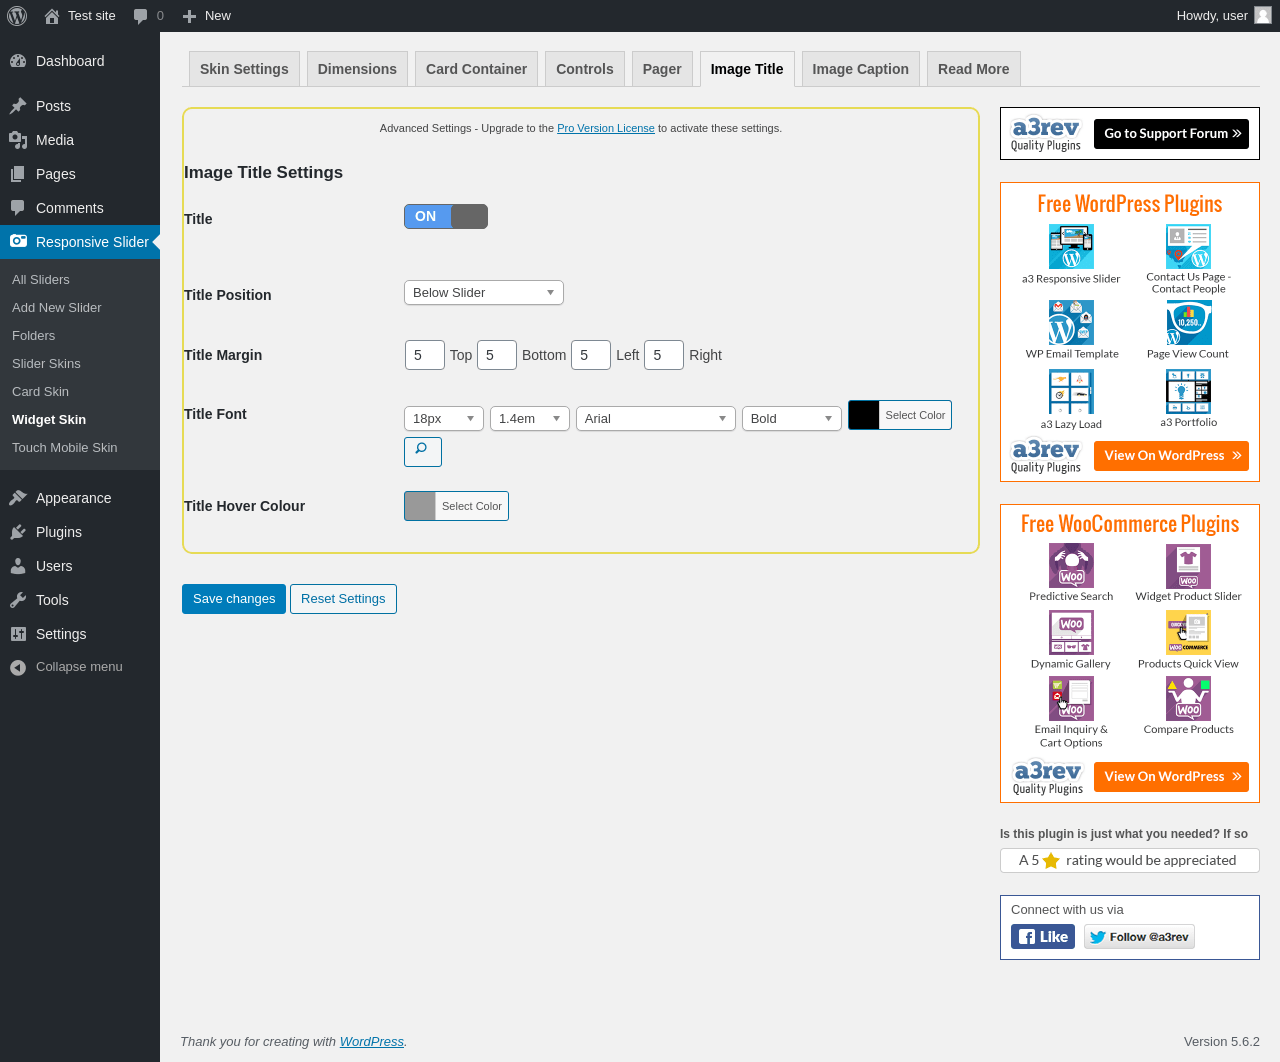Open the font preview magnifier button
This screenshot has width=1280, height=1062.
point(423,451)
